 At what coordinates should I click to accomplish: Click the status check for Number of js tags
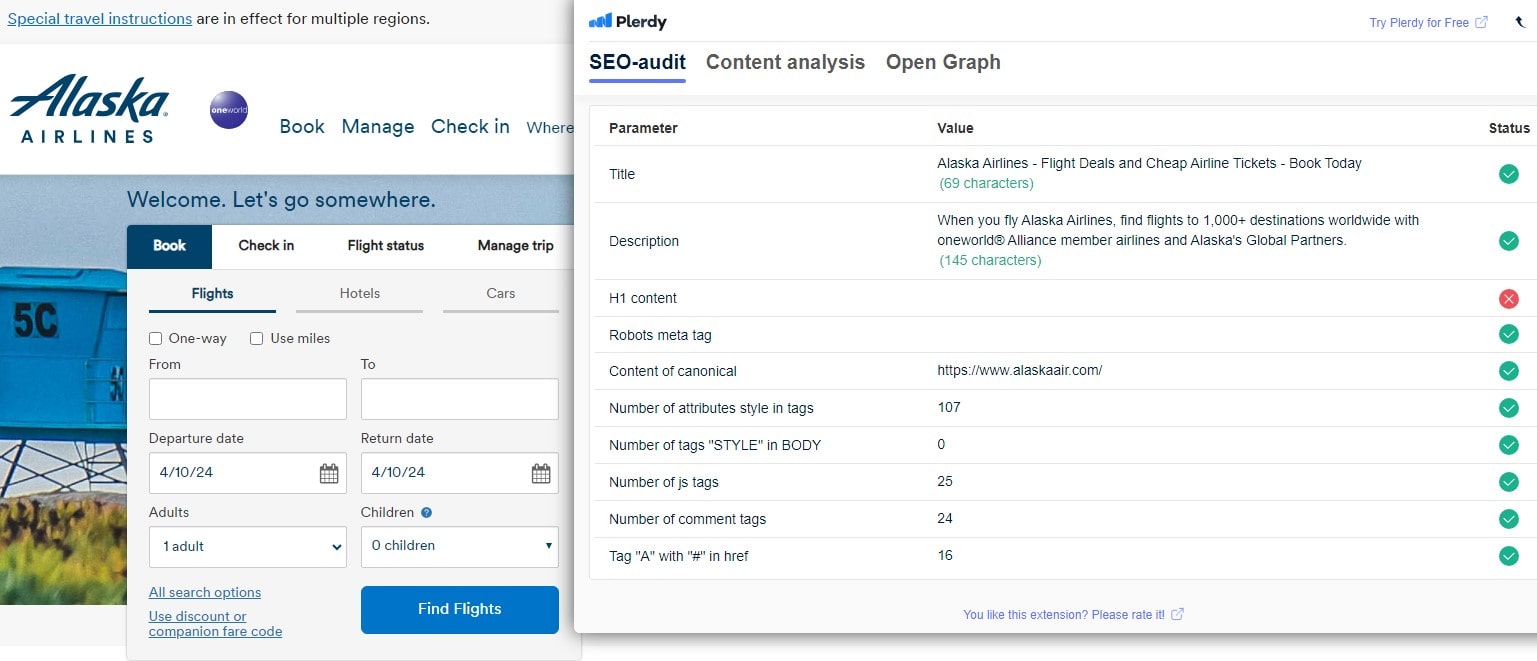tap(1509, 482)
